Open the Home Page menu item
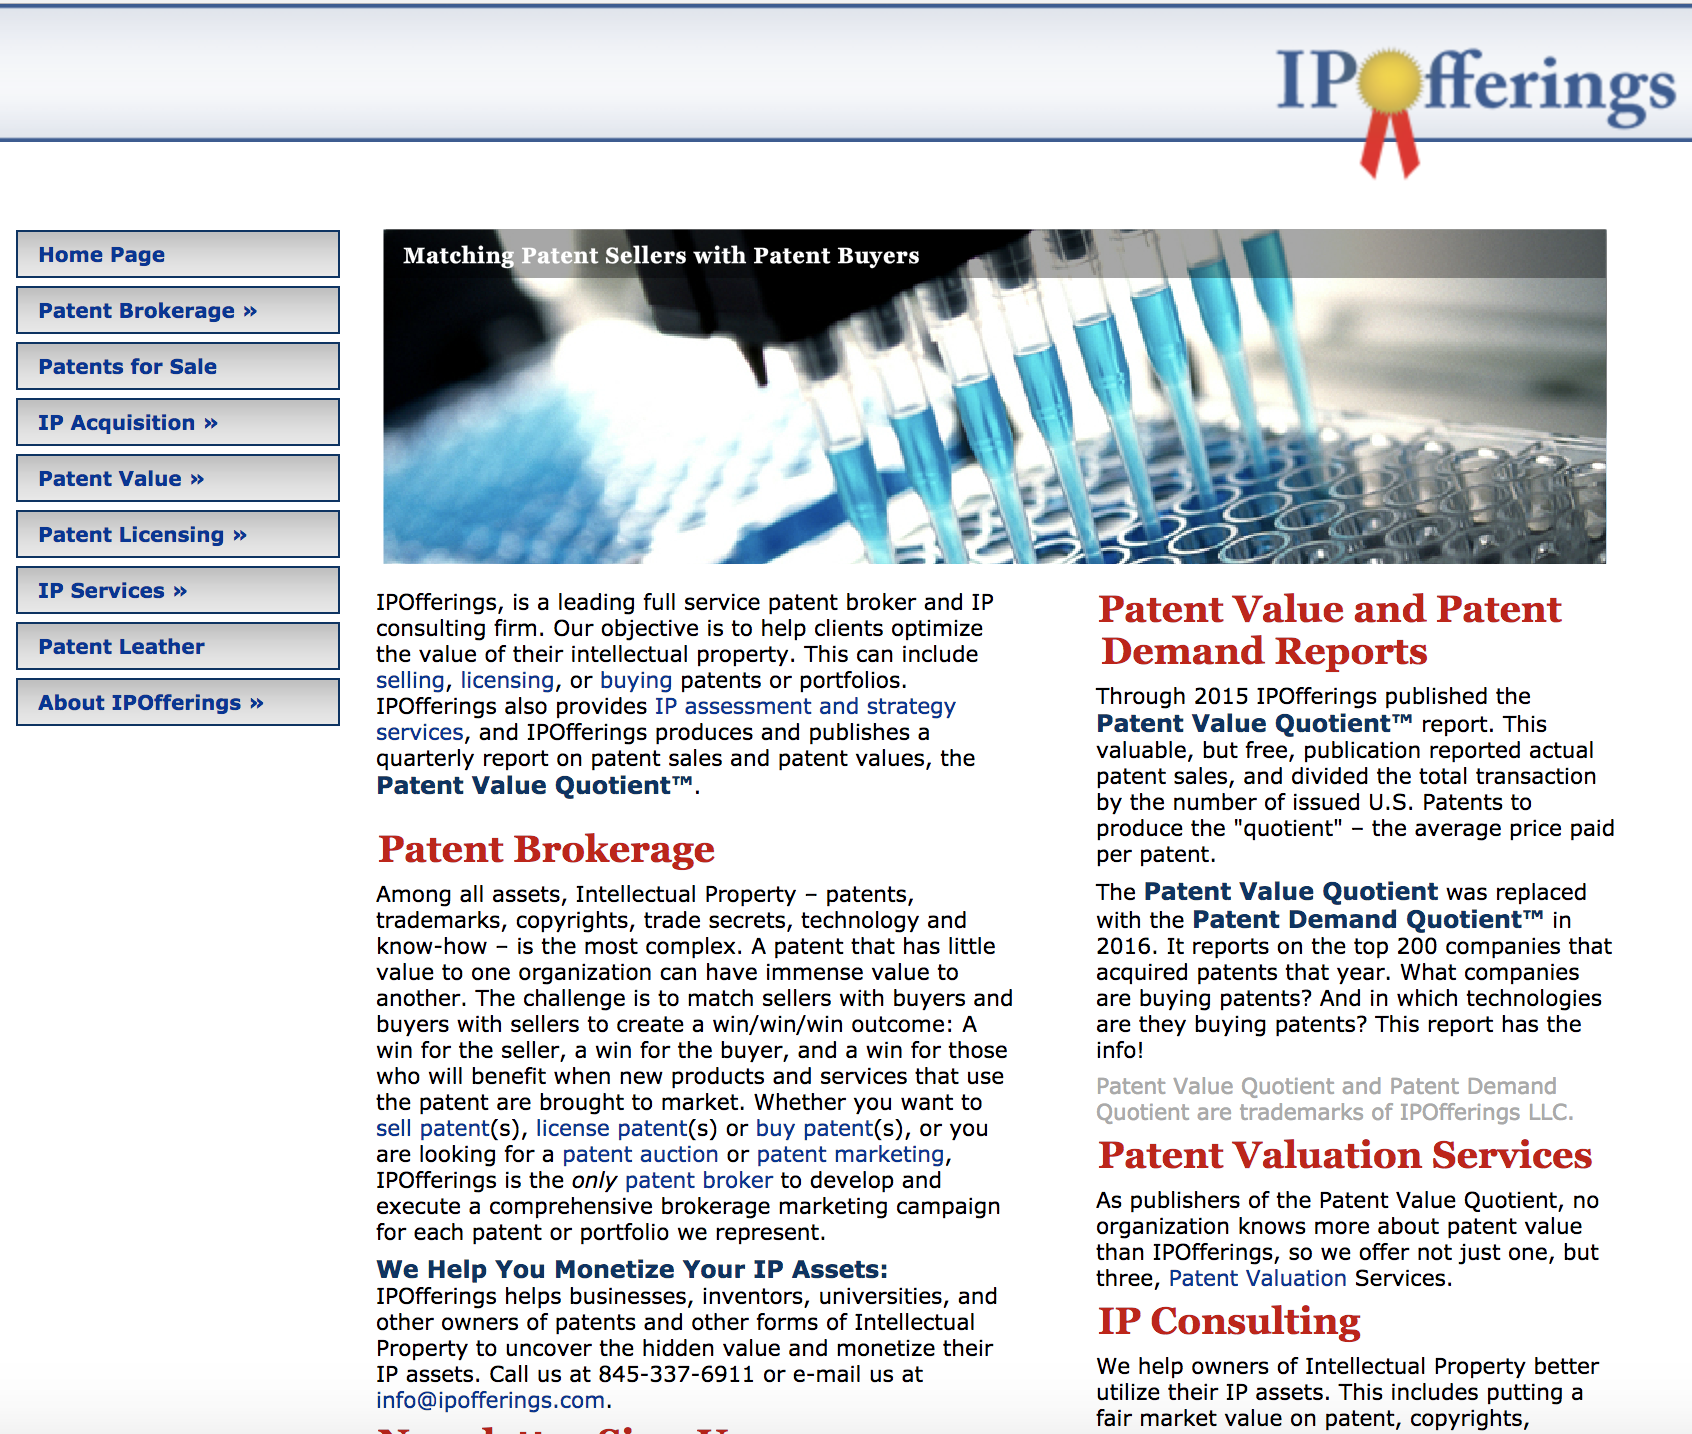The height and width of the screenshot is (1434, 1692). point(177,255)
